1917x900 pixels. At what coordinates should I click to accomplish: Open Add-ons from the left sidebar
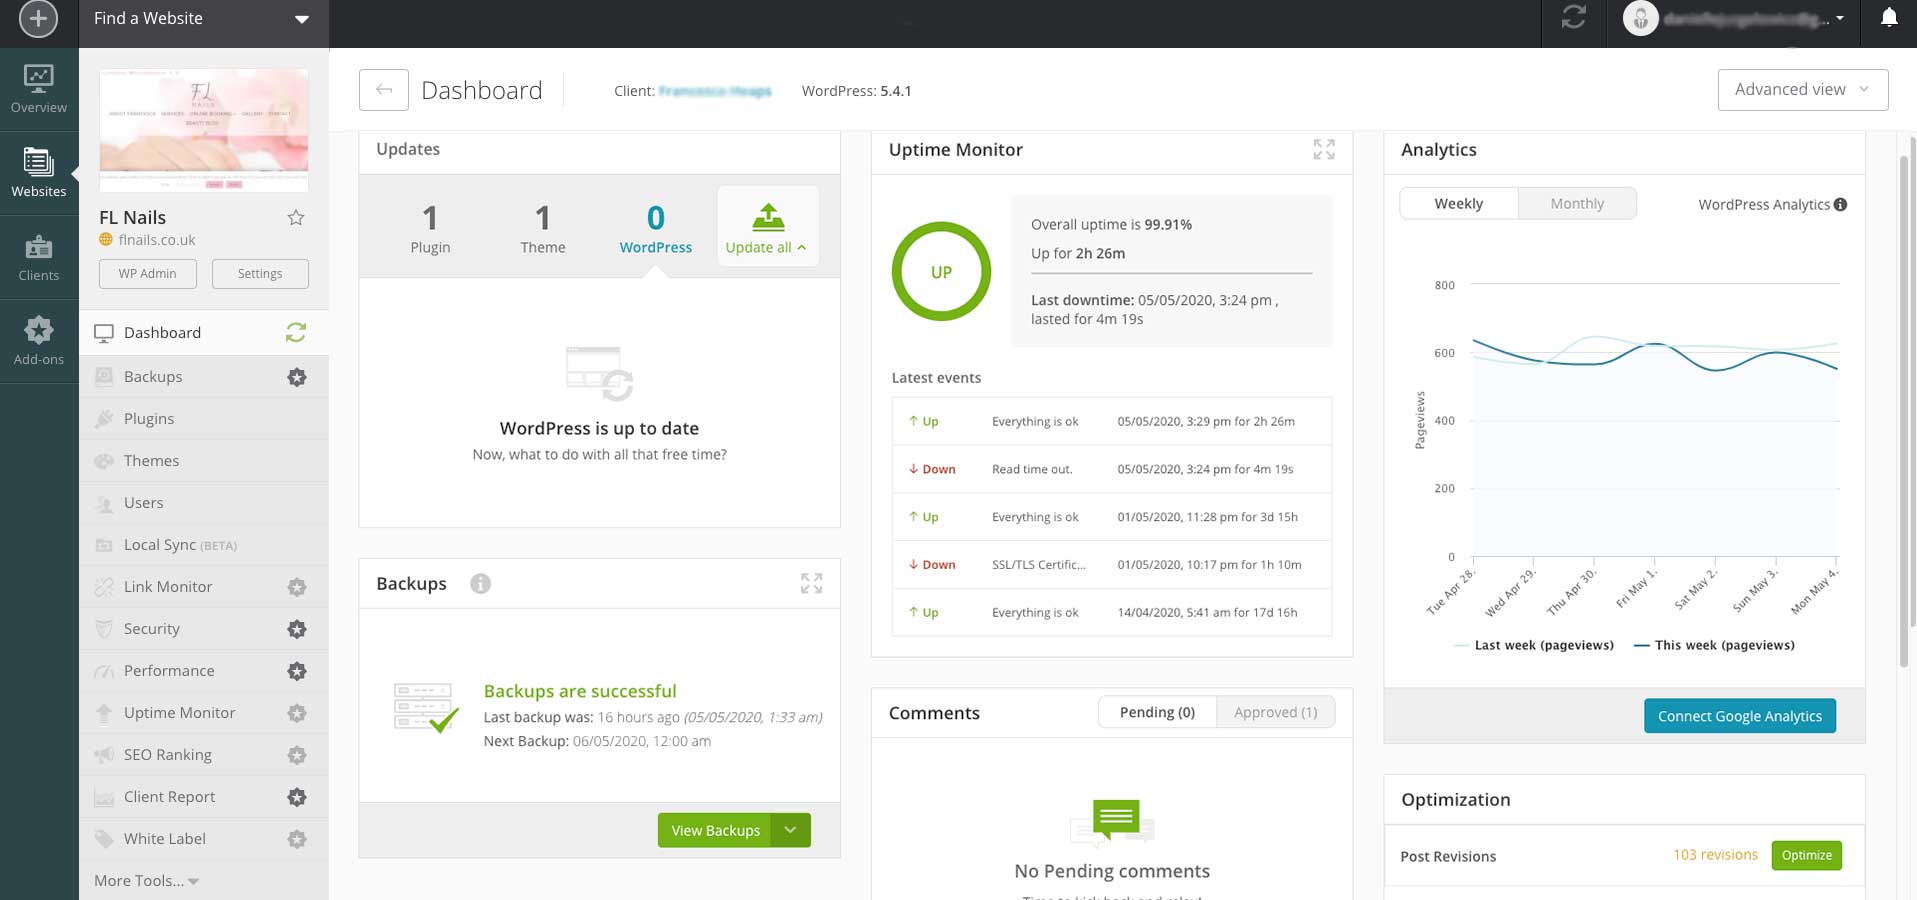point(39,341)
